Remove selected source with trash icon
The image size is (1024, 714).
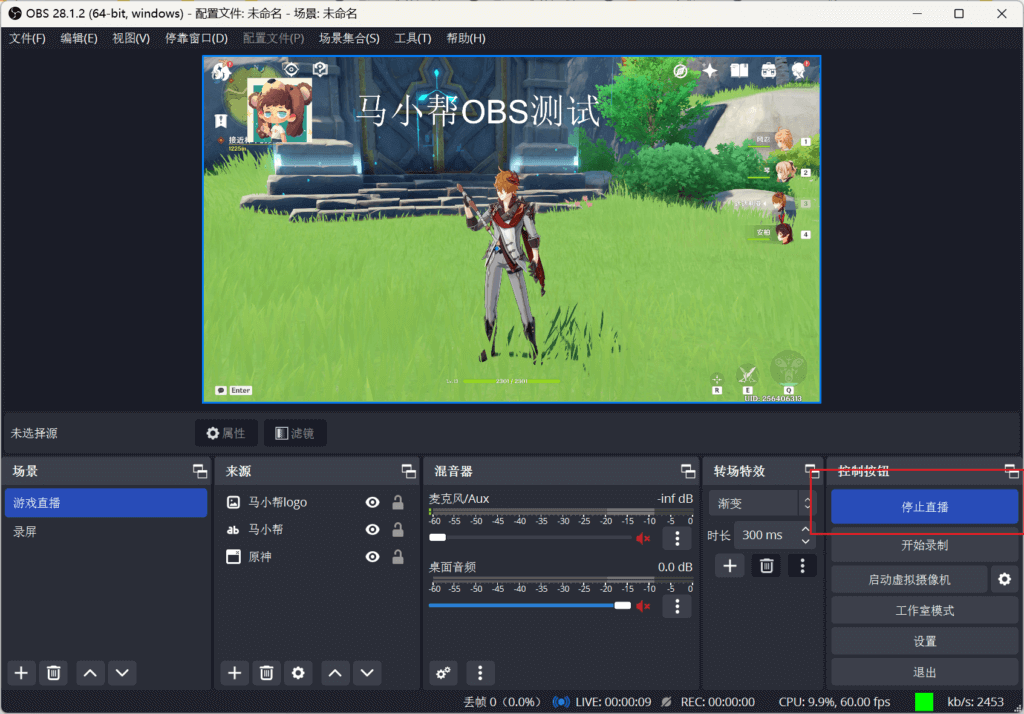266,673
